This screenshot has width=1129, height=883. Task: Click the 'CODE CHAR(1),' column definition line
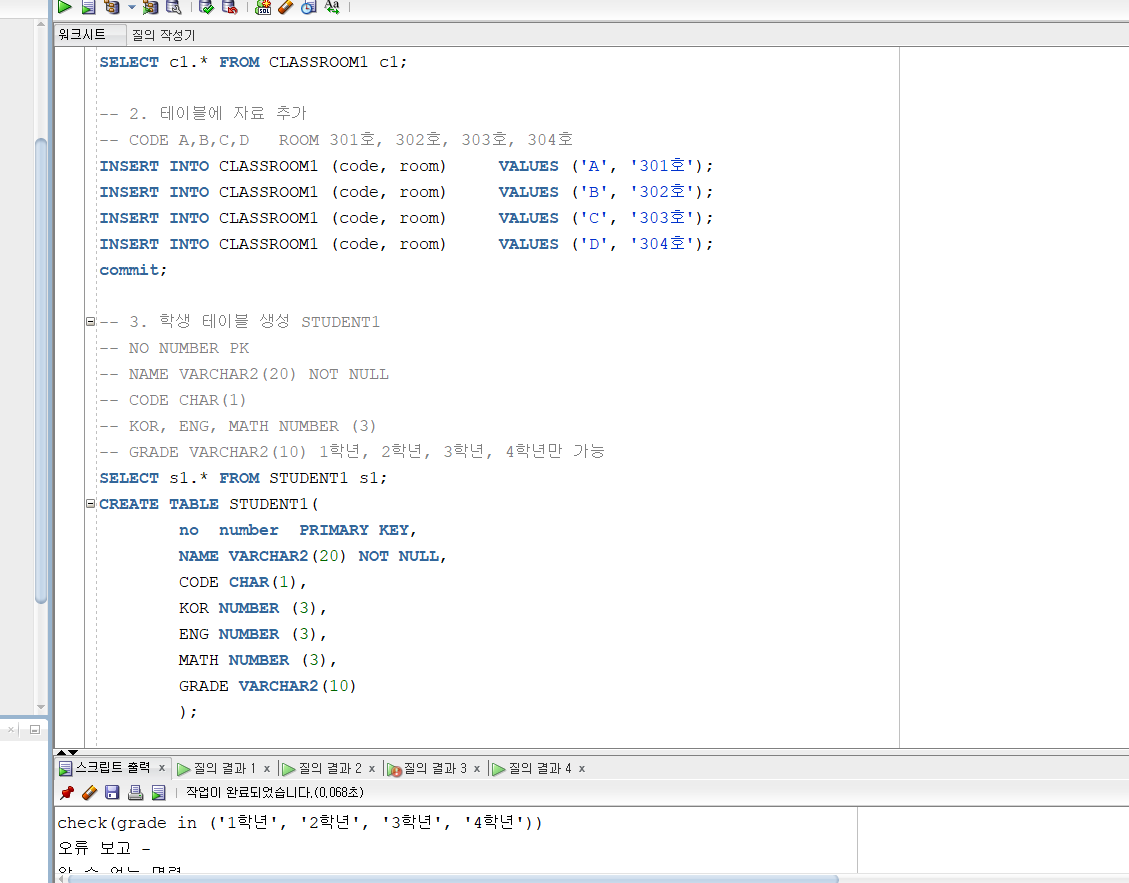click(x=243, y=582)
